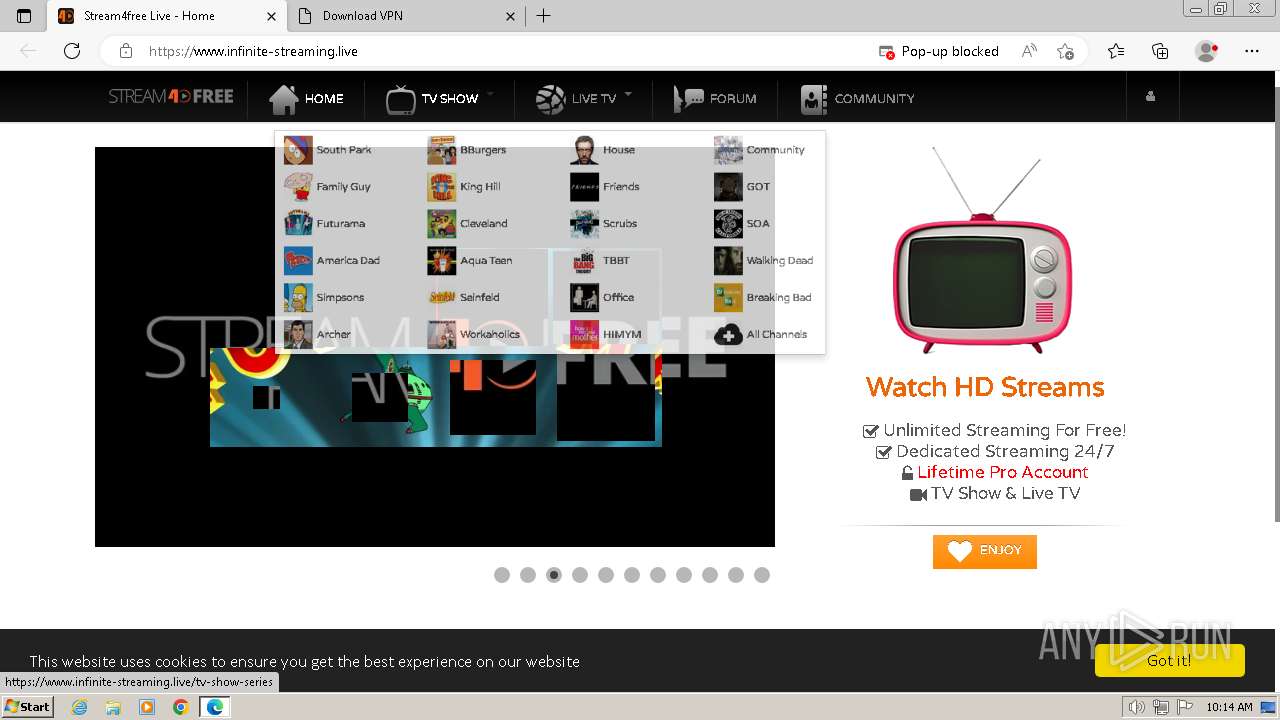Screen dimensions: 1280x720
Task: Select the Breaking Bad channel icon
Action: (728, 298)
